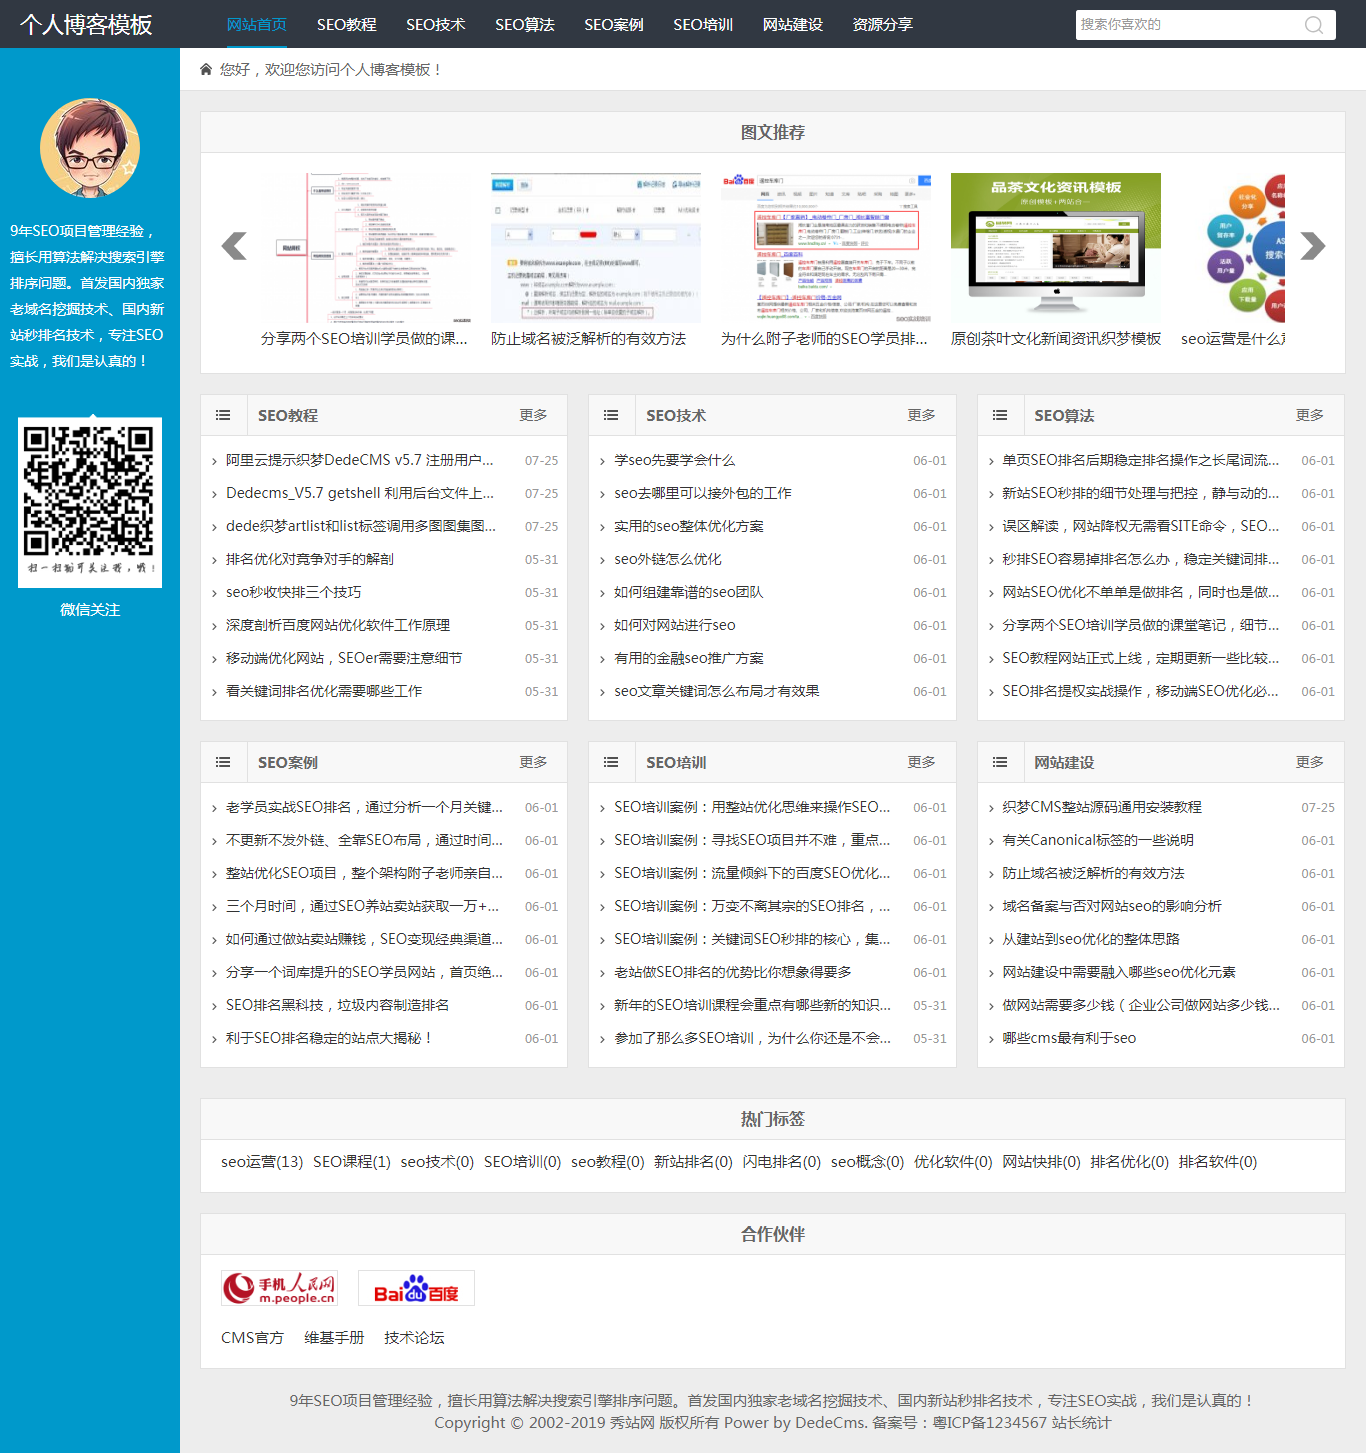Click list icon beside SEO技术 heading

tap(611, 415)
